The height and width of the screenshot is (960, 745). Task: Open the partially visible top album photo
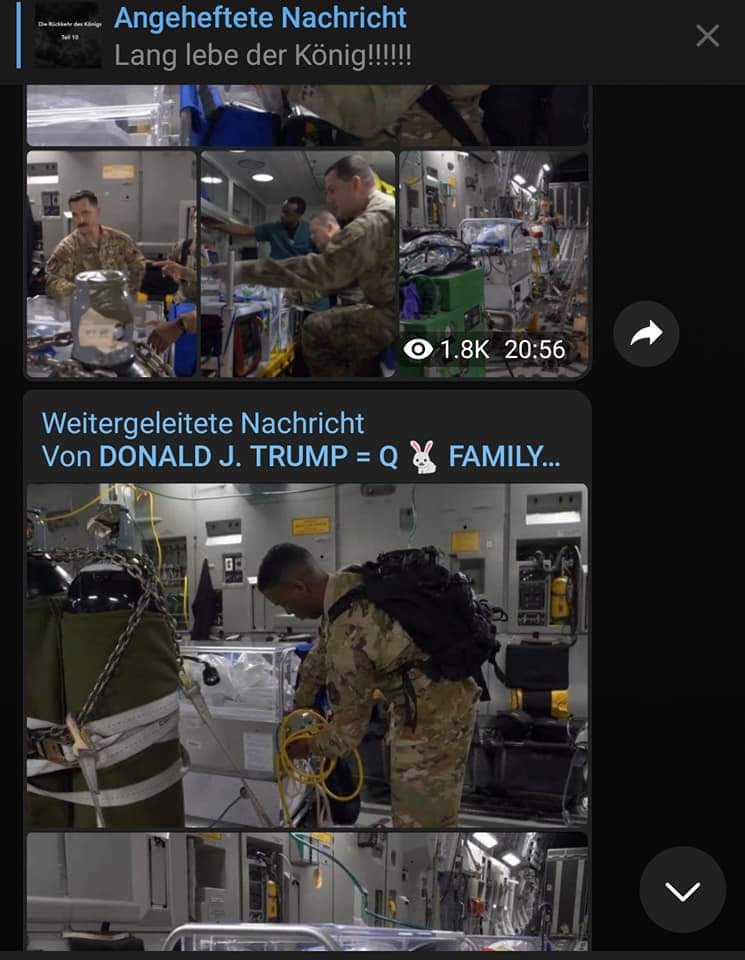[307, 115]
